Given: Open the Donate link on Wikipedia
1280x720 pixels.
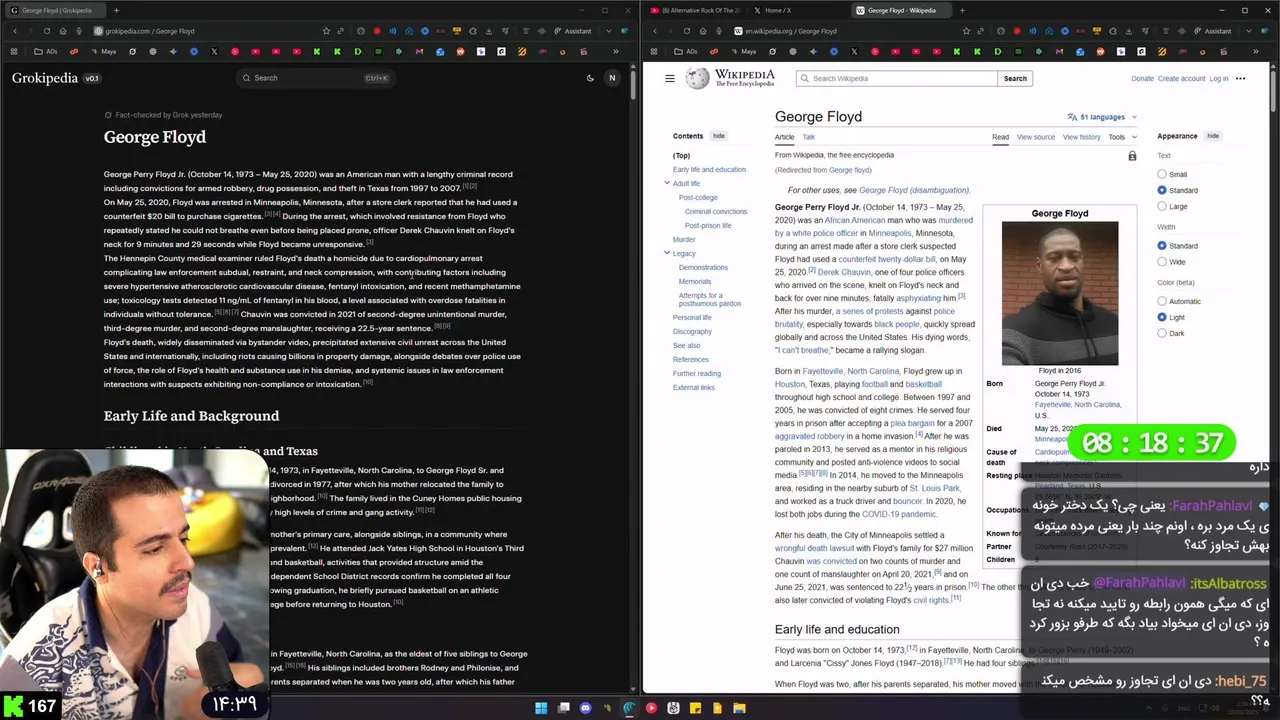Looking at the screenshot, I should 1142,78.
